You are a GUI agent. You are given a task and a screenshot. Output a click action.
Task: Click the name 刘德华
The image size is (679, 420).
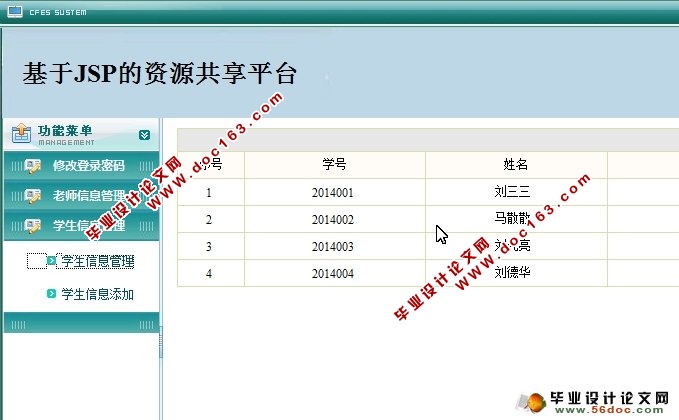coord(512,272)
